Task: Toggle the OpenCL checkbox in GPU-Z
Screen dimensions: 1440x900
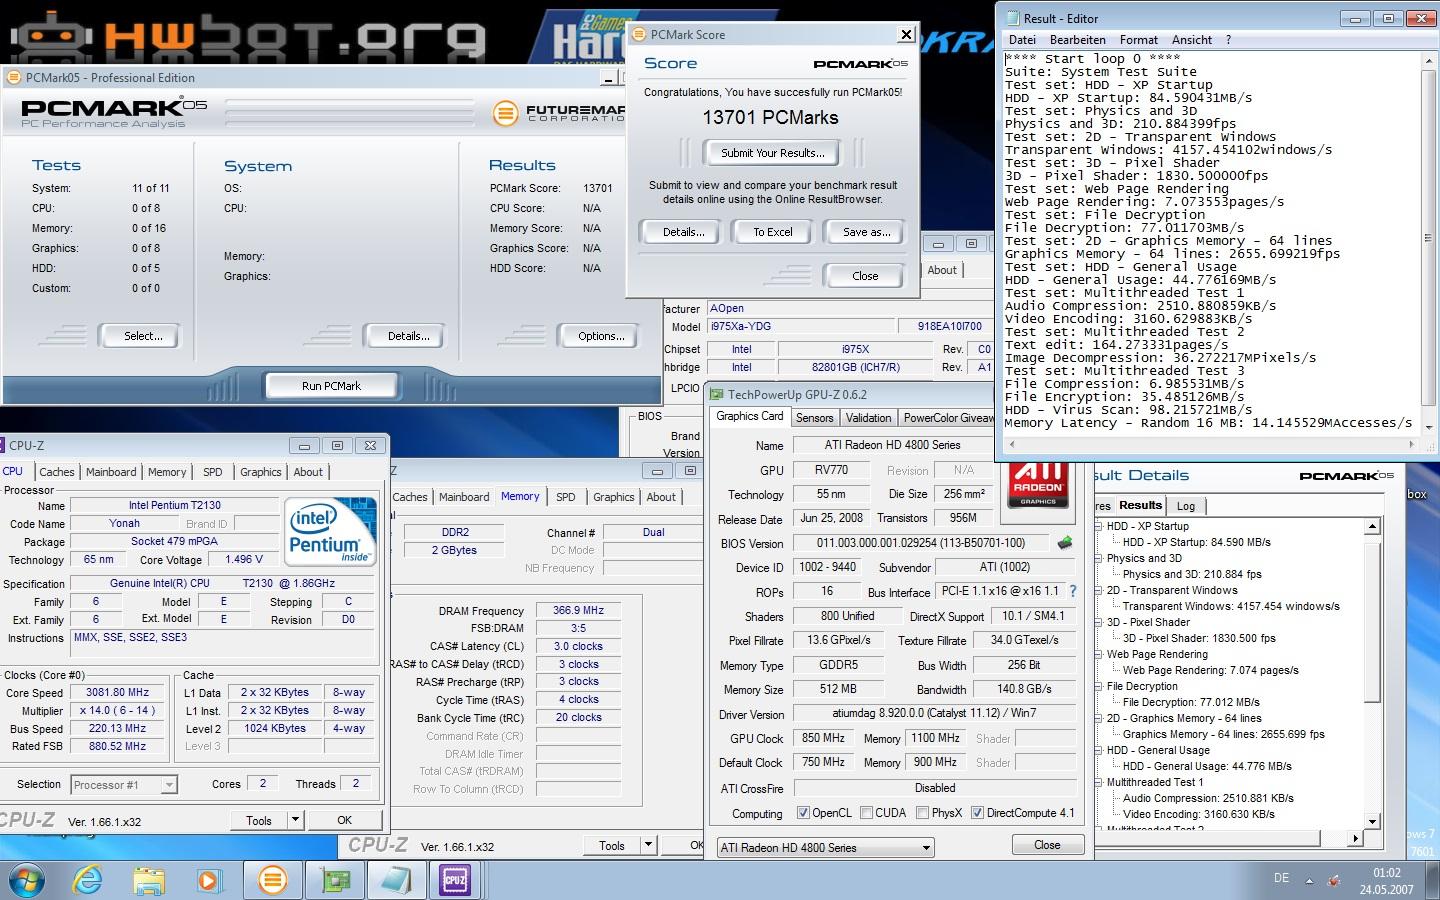Action: tap(803, 813)
